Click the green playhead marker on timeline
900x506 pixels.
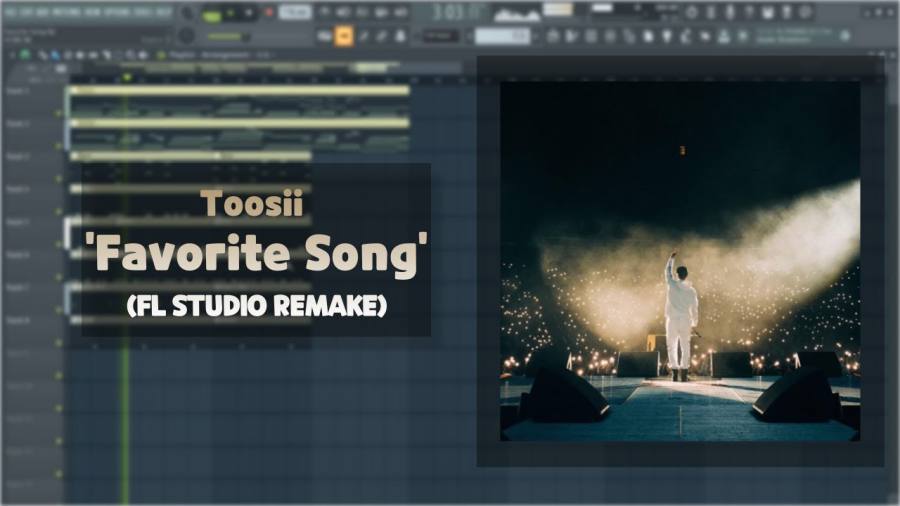(126, 77)
